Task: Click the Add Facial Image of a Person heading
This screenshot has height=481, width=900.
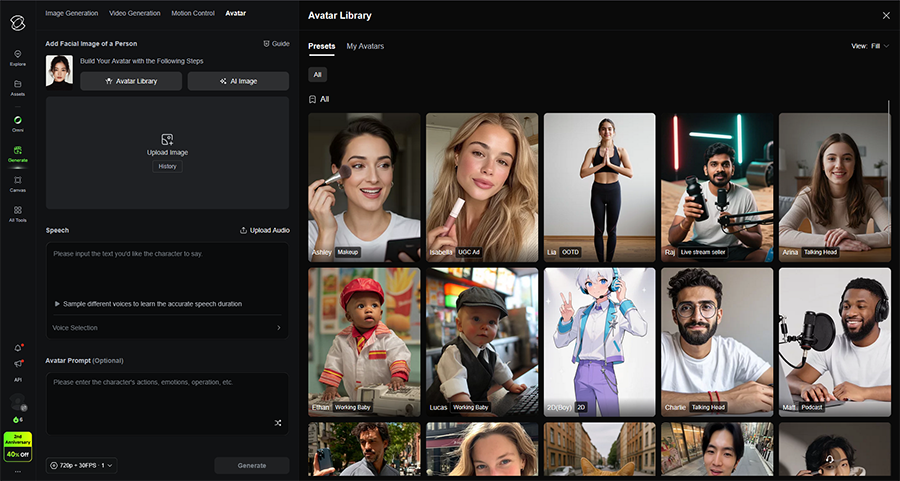Action: pyautogui.click(x=91, y=44)
